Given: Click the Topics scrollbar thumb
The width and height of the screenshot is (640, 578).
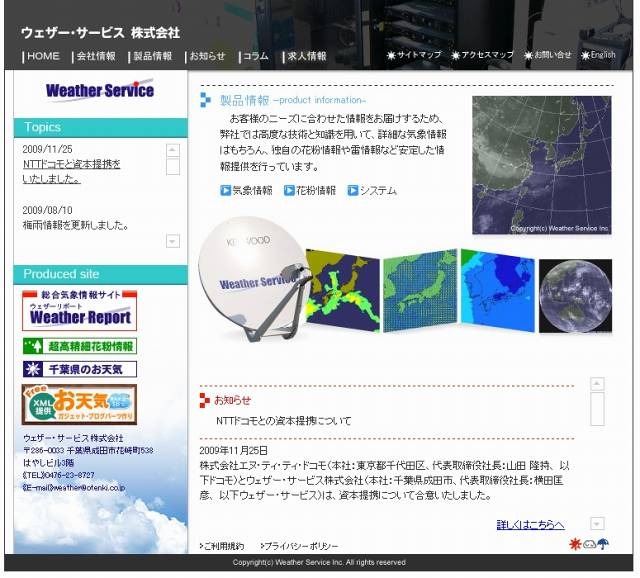Looking at the screenshot, I should pos(173,167).
